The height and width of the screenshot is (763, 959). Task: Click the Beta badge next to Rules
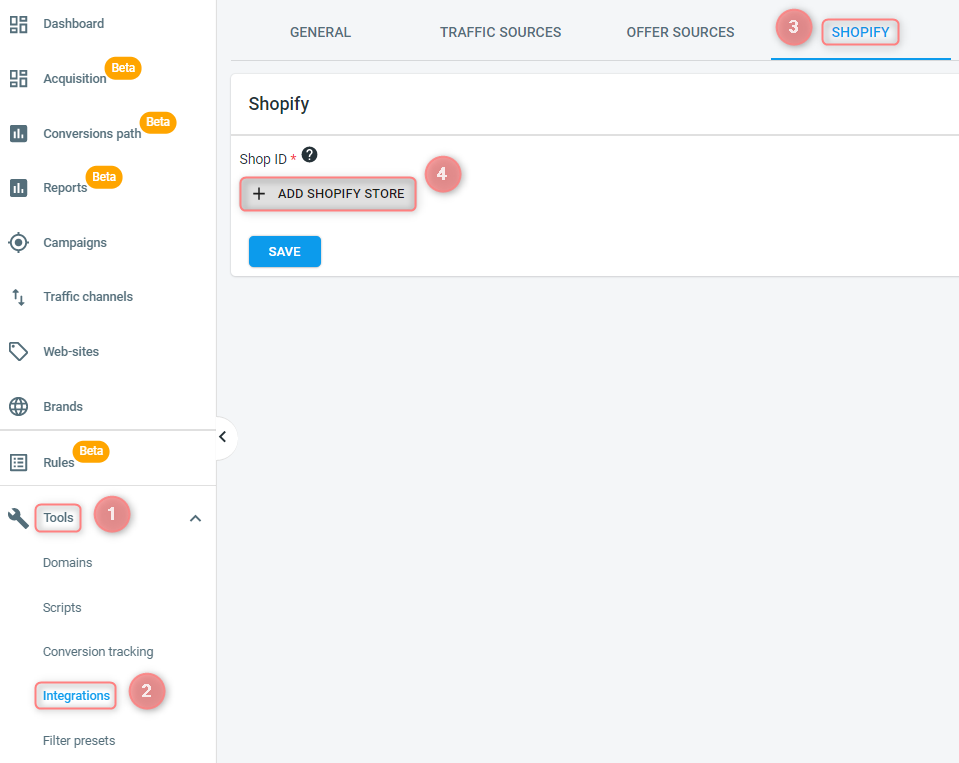[91, 451]
